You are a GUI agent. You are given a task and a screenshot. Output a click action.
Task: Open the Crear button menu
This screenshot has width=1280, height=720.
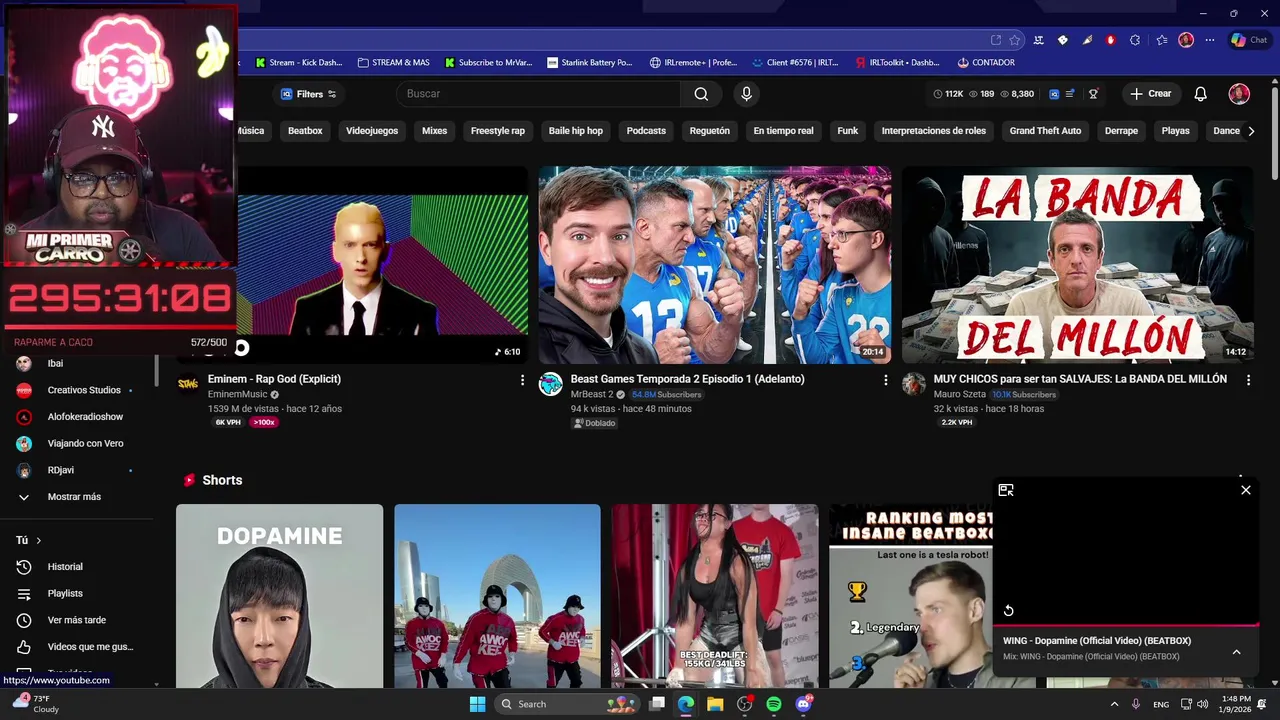coord(1150,94)
